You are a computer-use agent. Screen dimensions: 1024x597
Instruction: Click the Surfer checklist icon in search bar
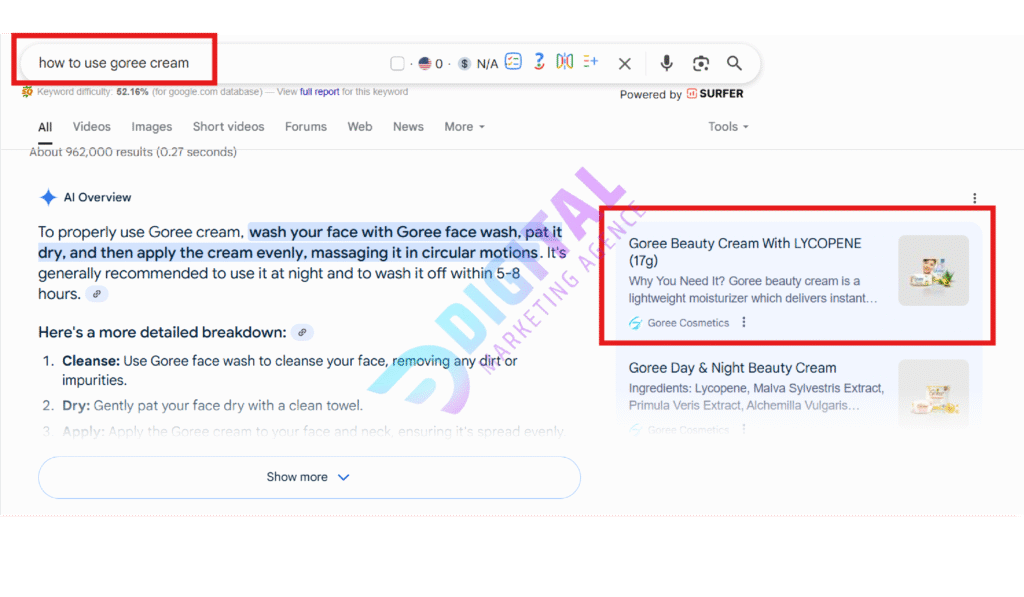click(513, 62)
